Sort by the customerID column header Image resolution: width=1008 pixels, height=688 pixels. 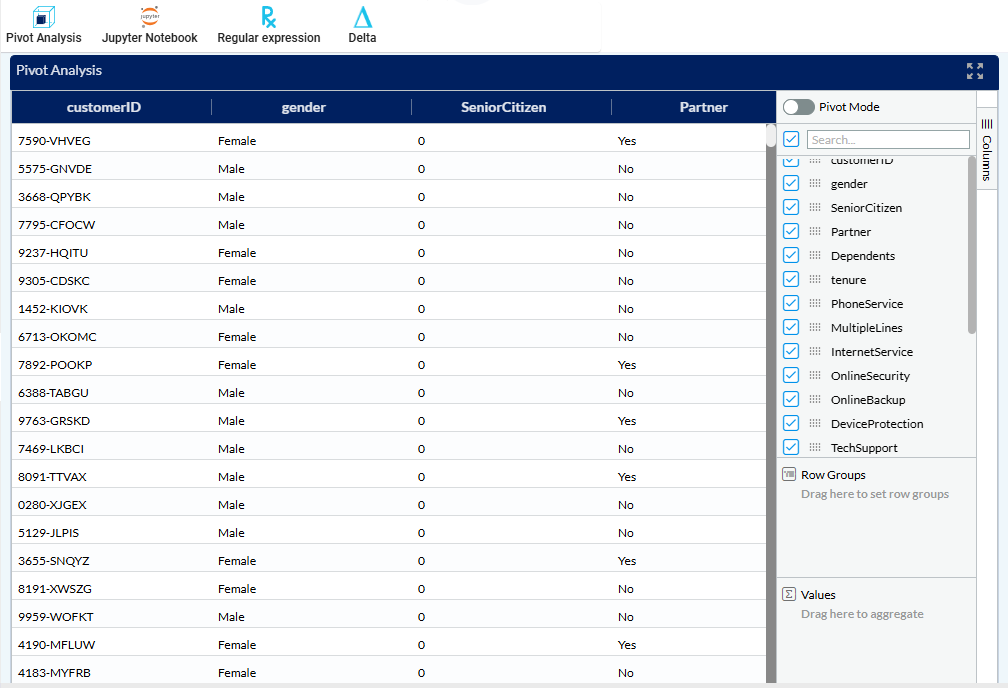point(104,107)
